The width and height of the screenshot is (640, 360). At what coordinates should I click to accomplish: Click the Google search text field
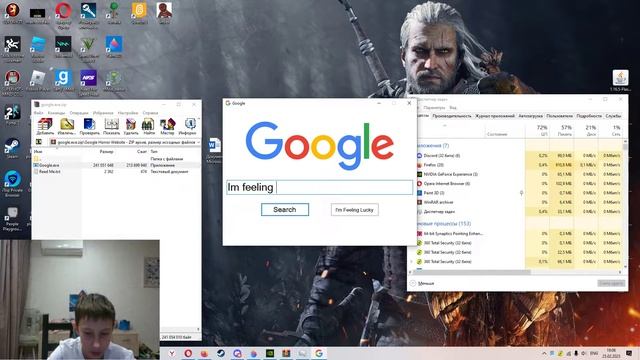[x=320, y=187]
